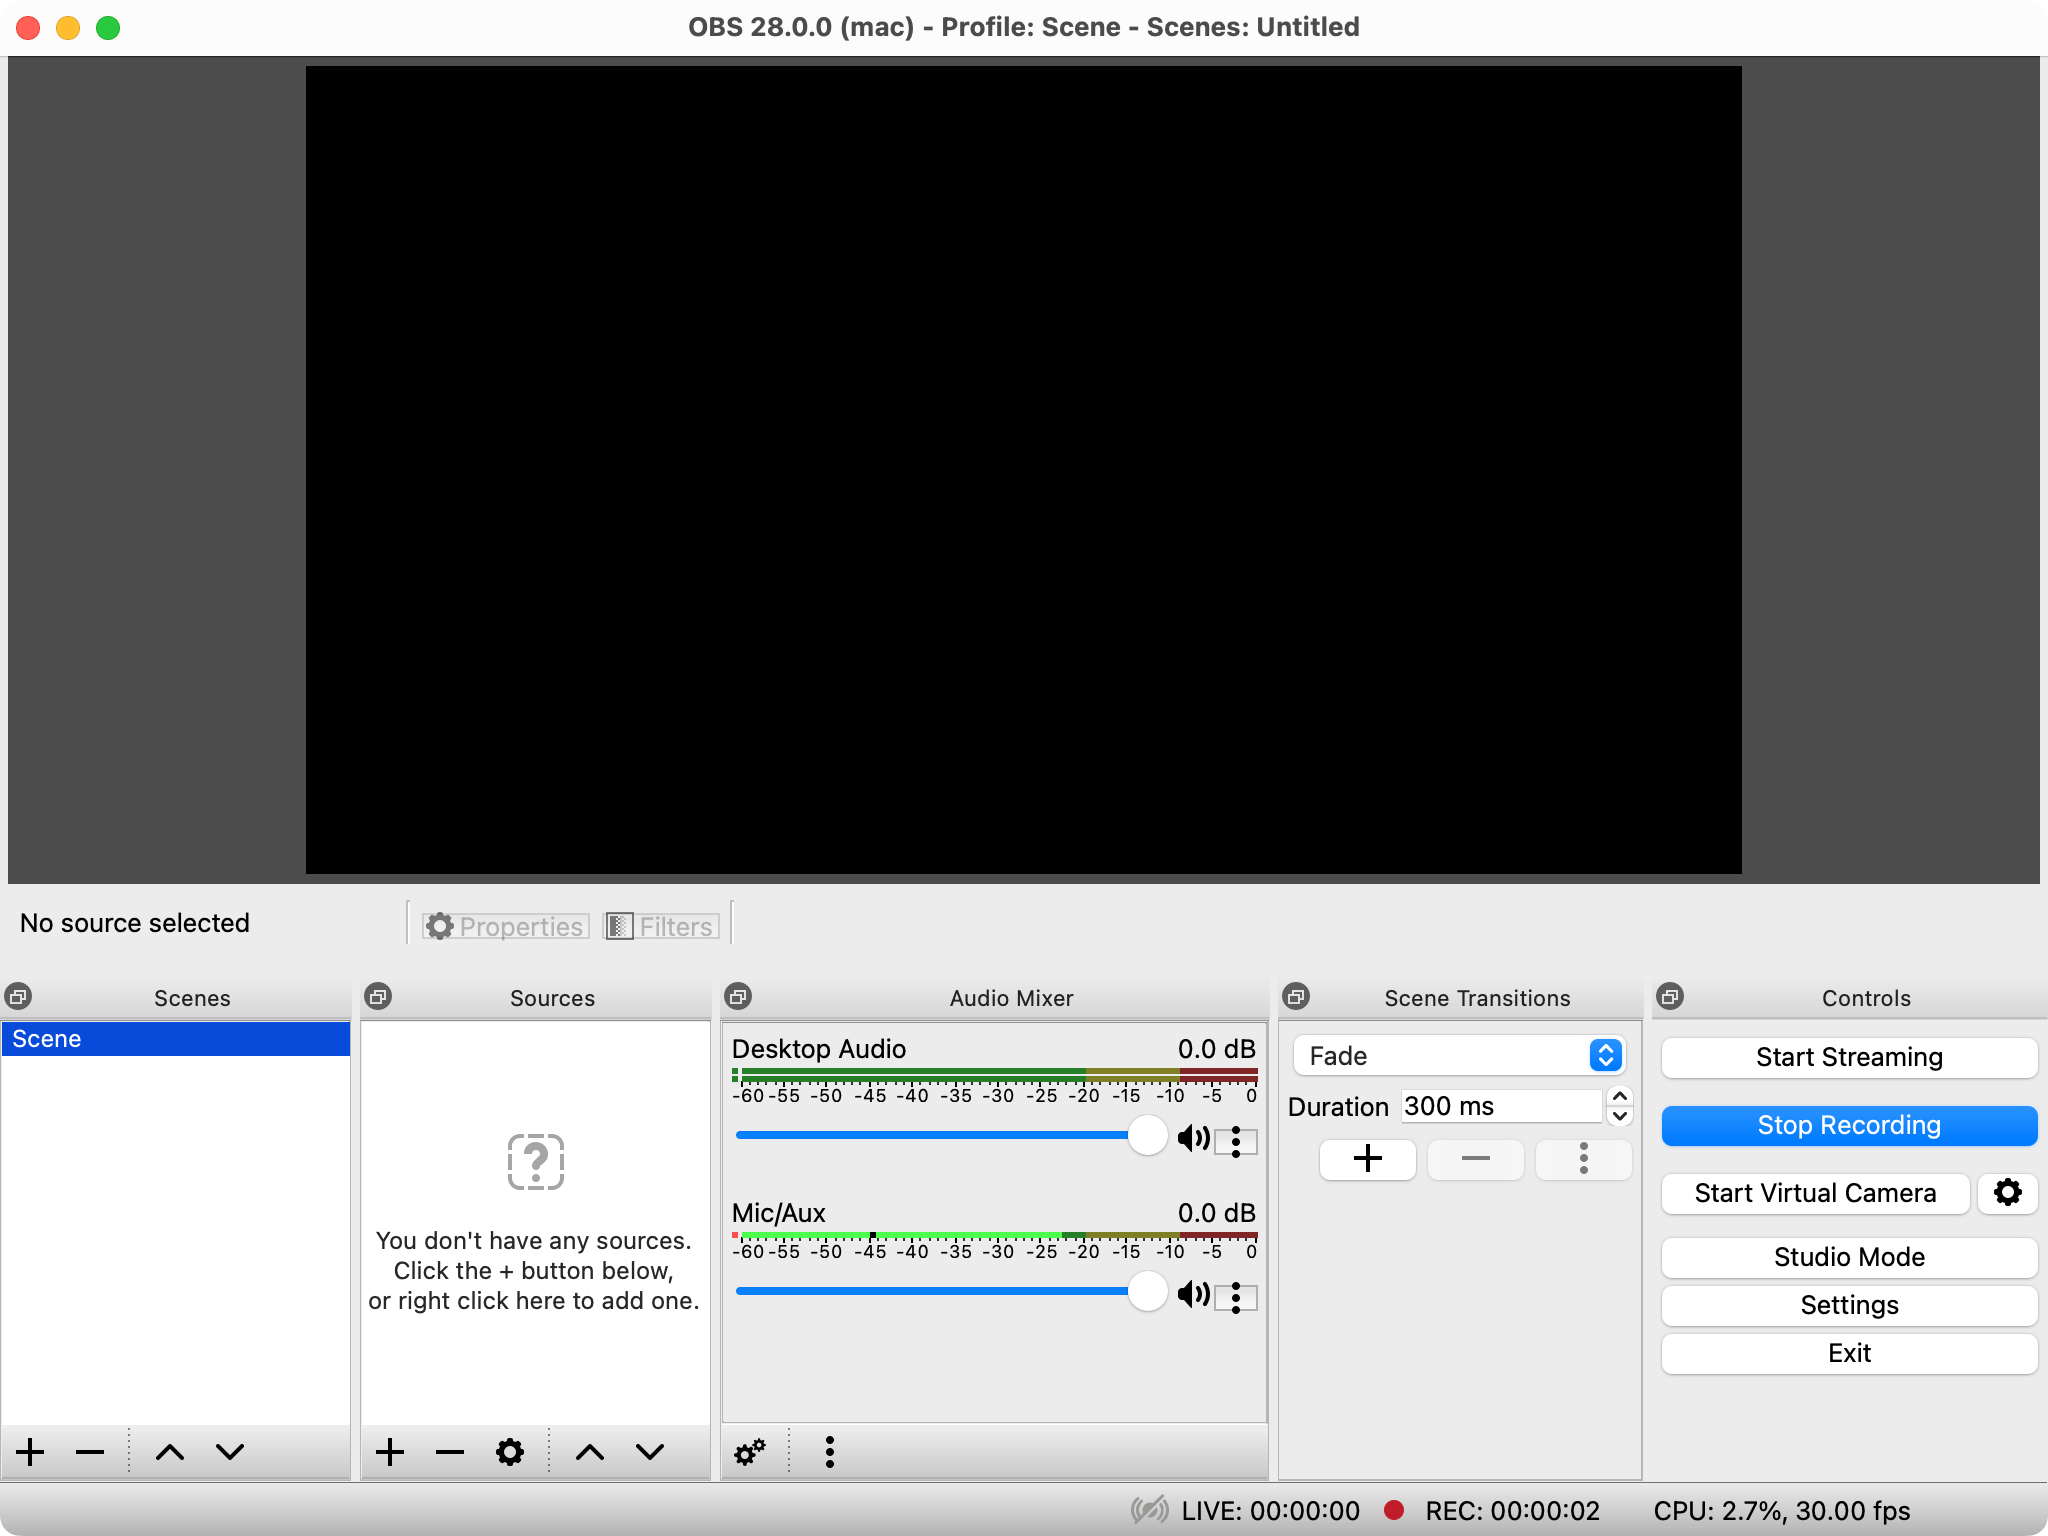The height and width of the screenshot is (1536, 2048).
Task: Open the Scene Transitions properties dots menu
Action: click(1583, 1159)
